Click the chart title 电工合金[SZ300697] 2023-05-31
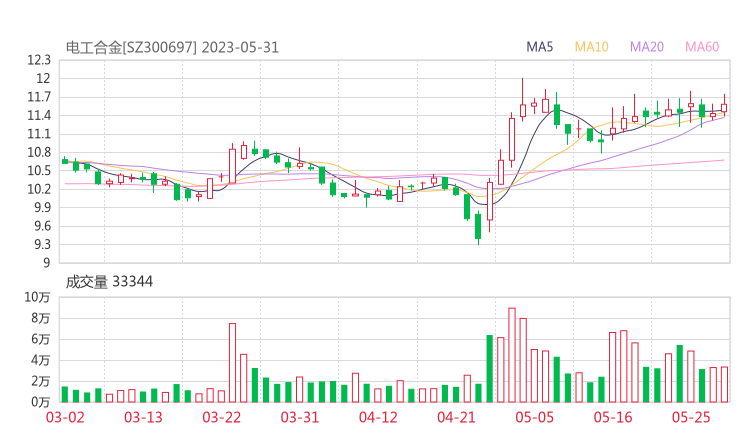This screenshot has height=440, width=740. tap(172, 48)
